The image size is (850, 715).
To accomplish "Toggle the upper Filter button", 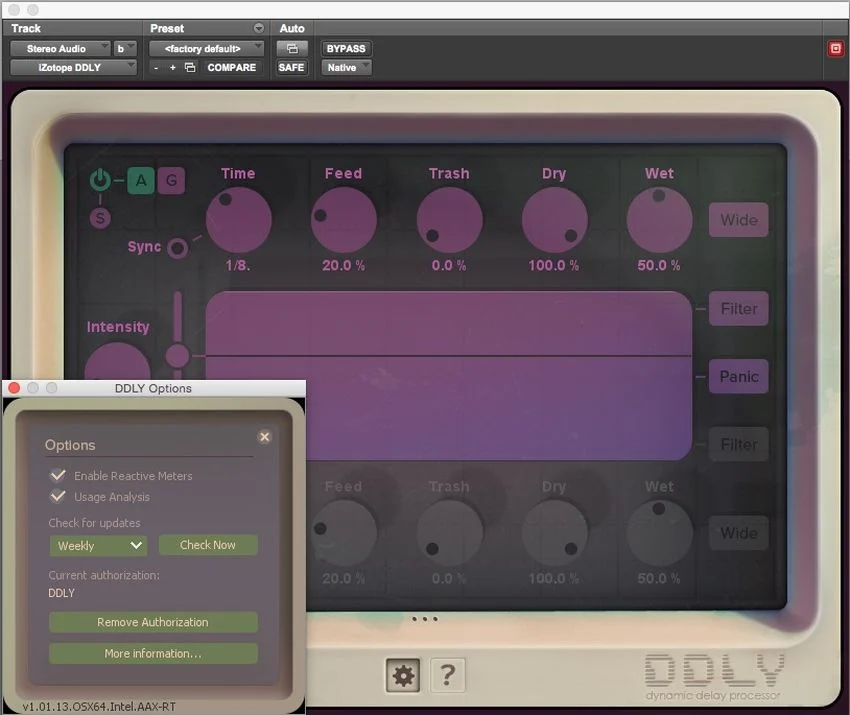I will (x=739, y=309).
